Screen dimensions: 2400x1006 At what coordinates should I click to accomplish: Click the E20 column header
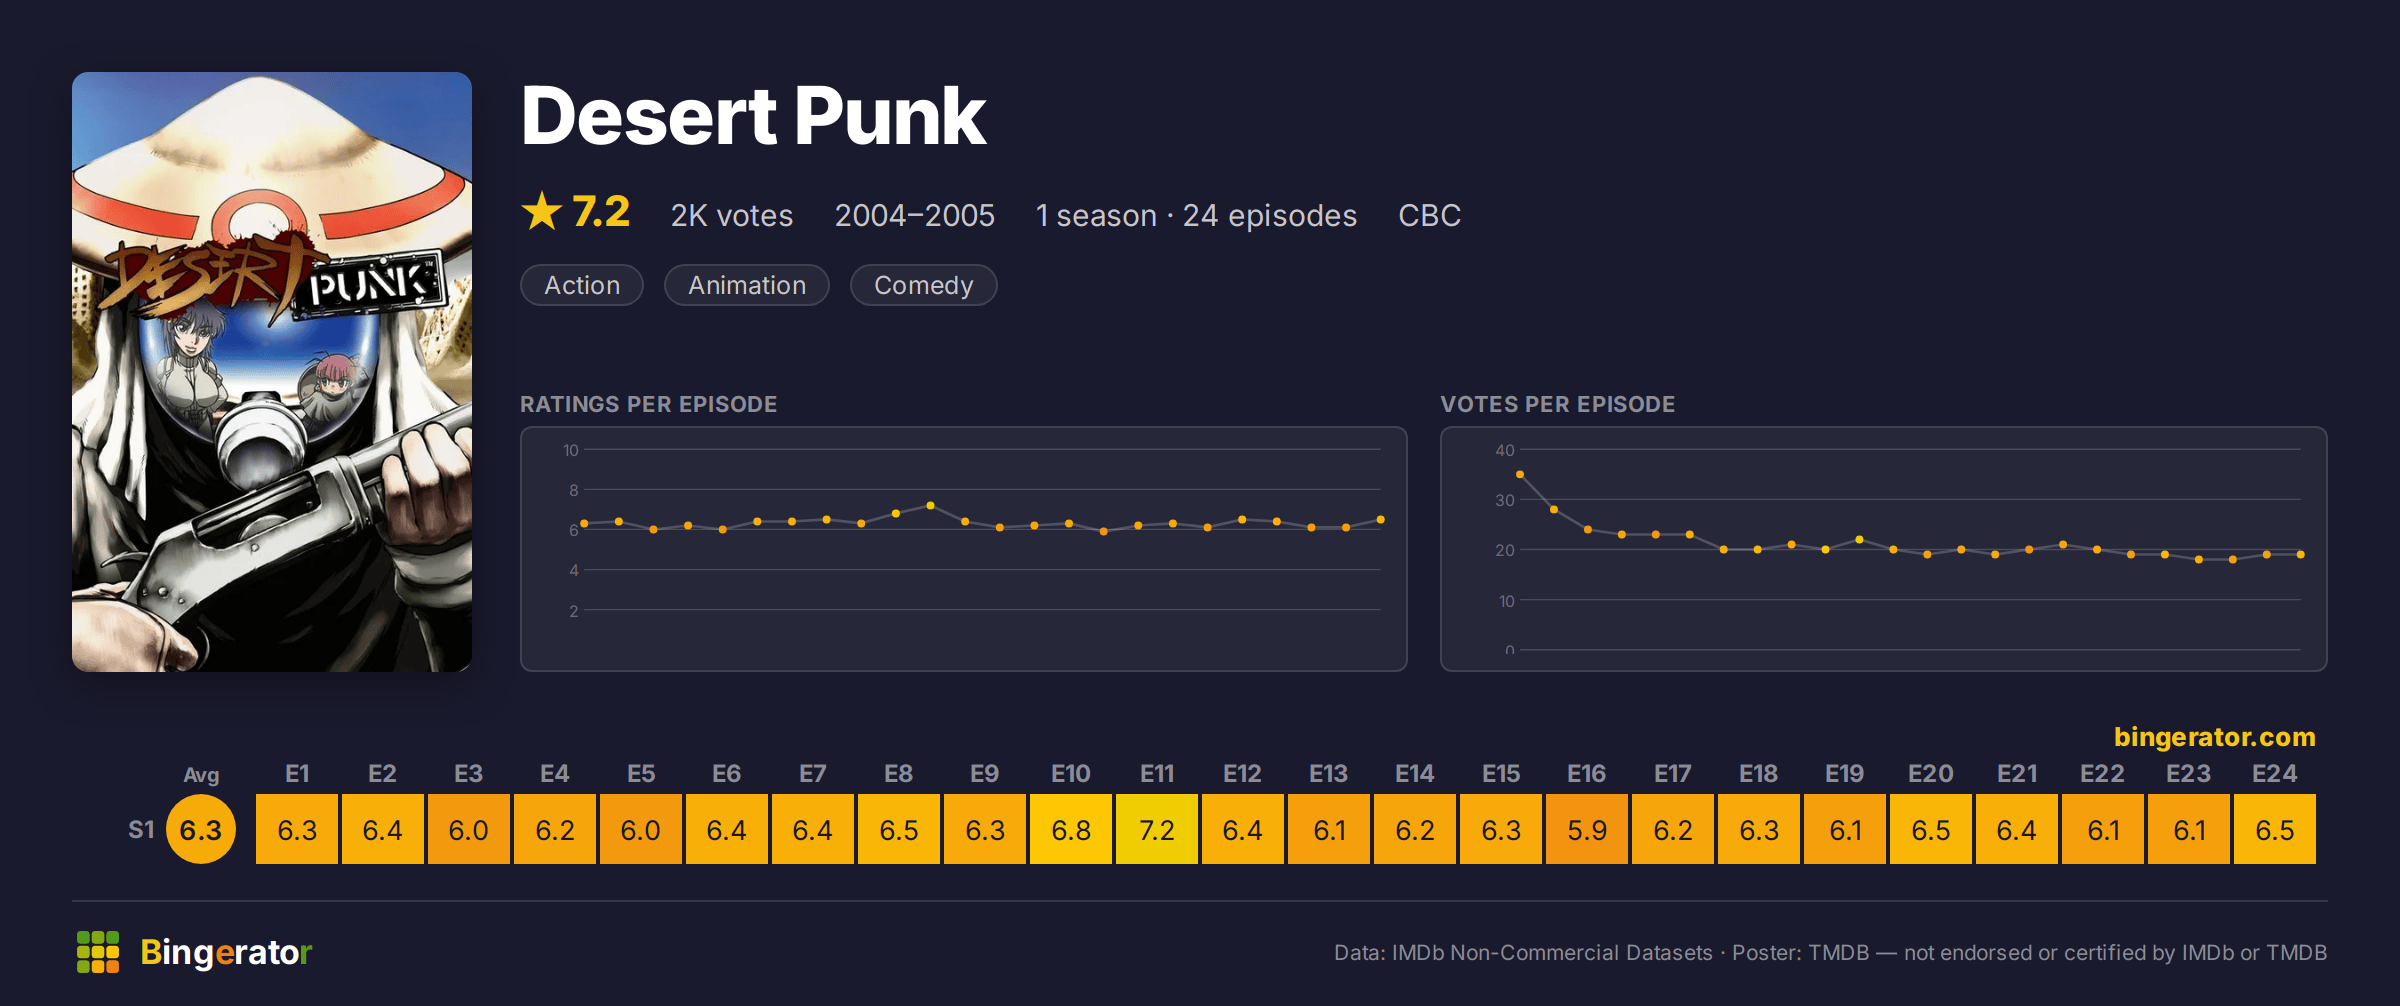[x=1931, y=774]
